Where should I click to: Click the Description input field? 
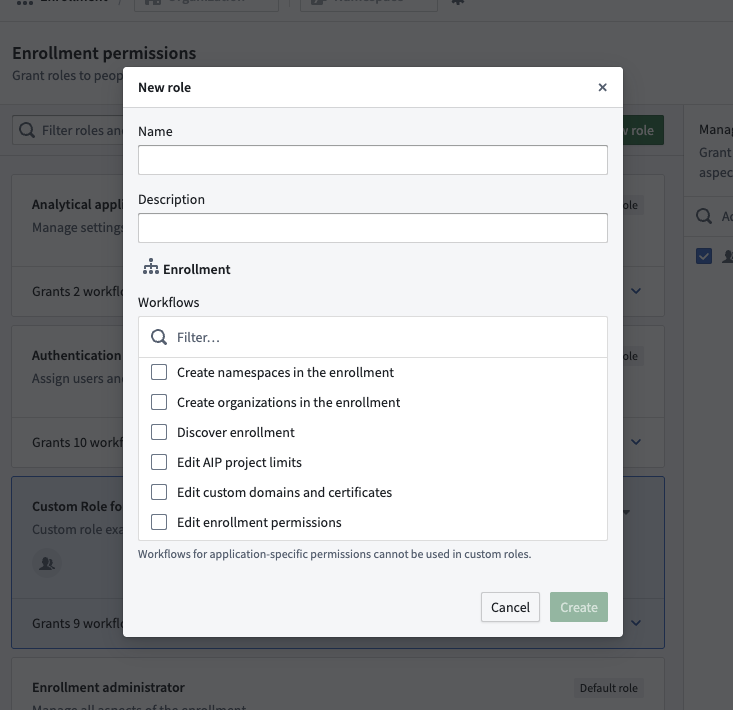coord(373,228)
